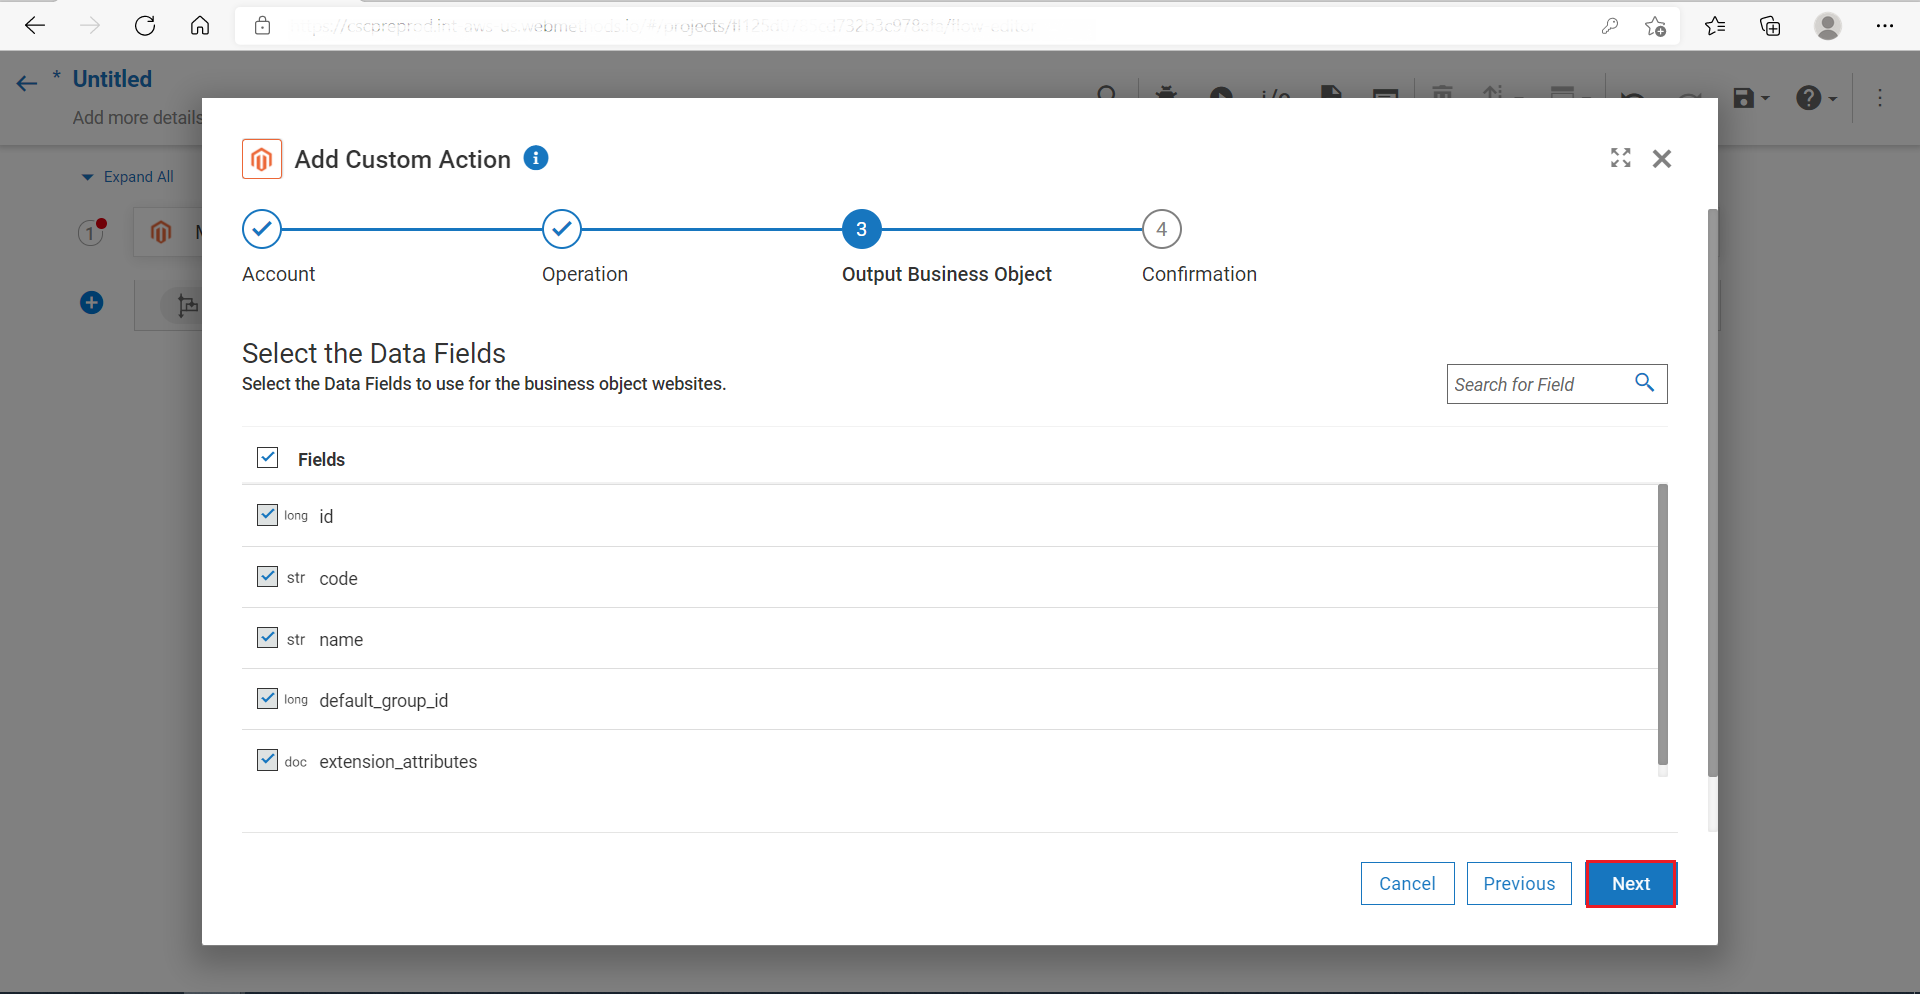
Task: Toggle the Fields select-all checkbox
Action: (x=267, y=458)
